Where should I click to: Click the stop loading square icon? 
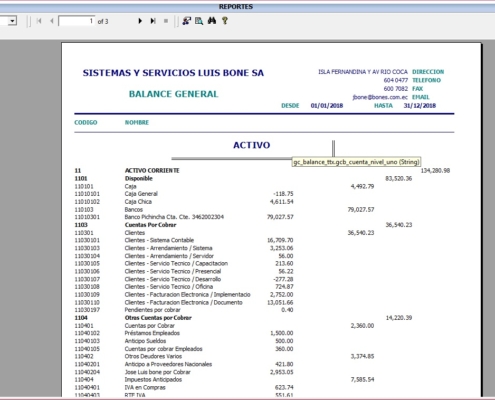coord(166,21)
